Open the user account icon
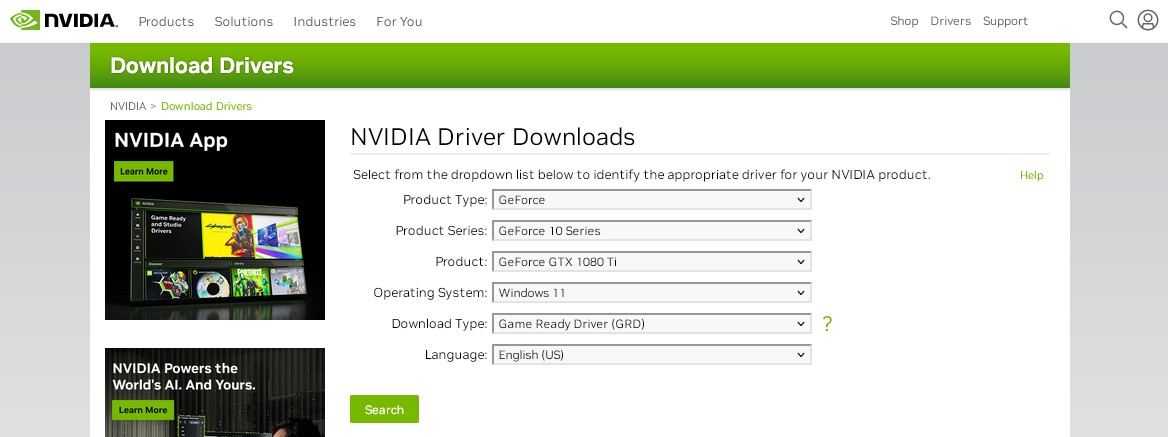This screenshot has width=1168, height=437. click(1148, 20)
